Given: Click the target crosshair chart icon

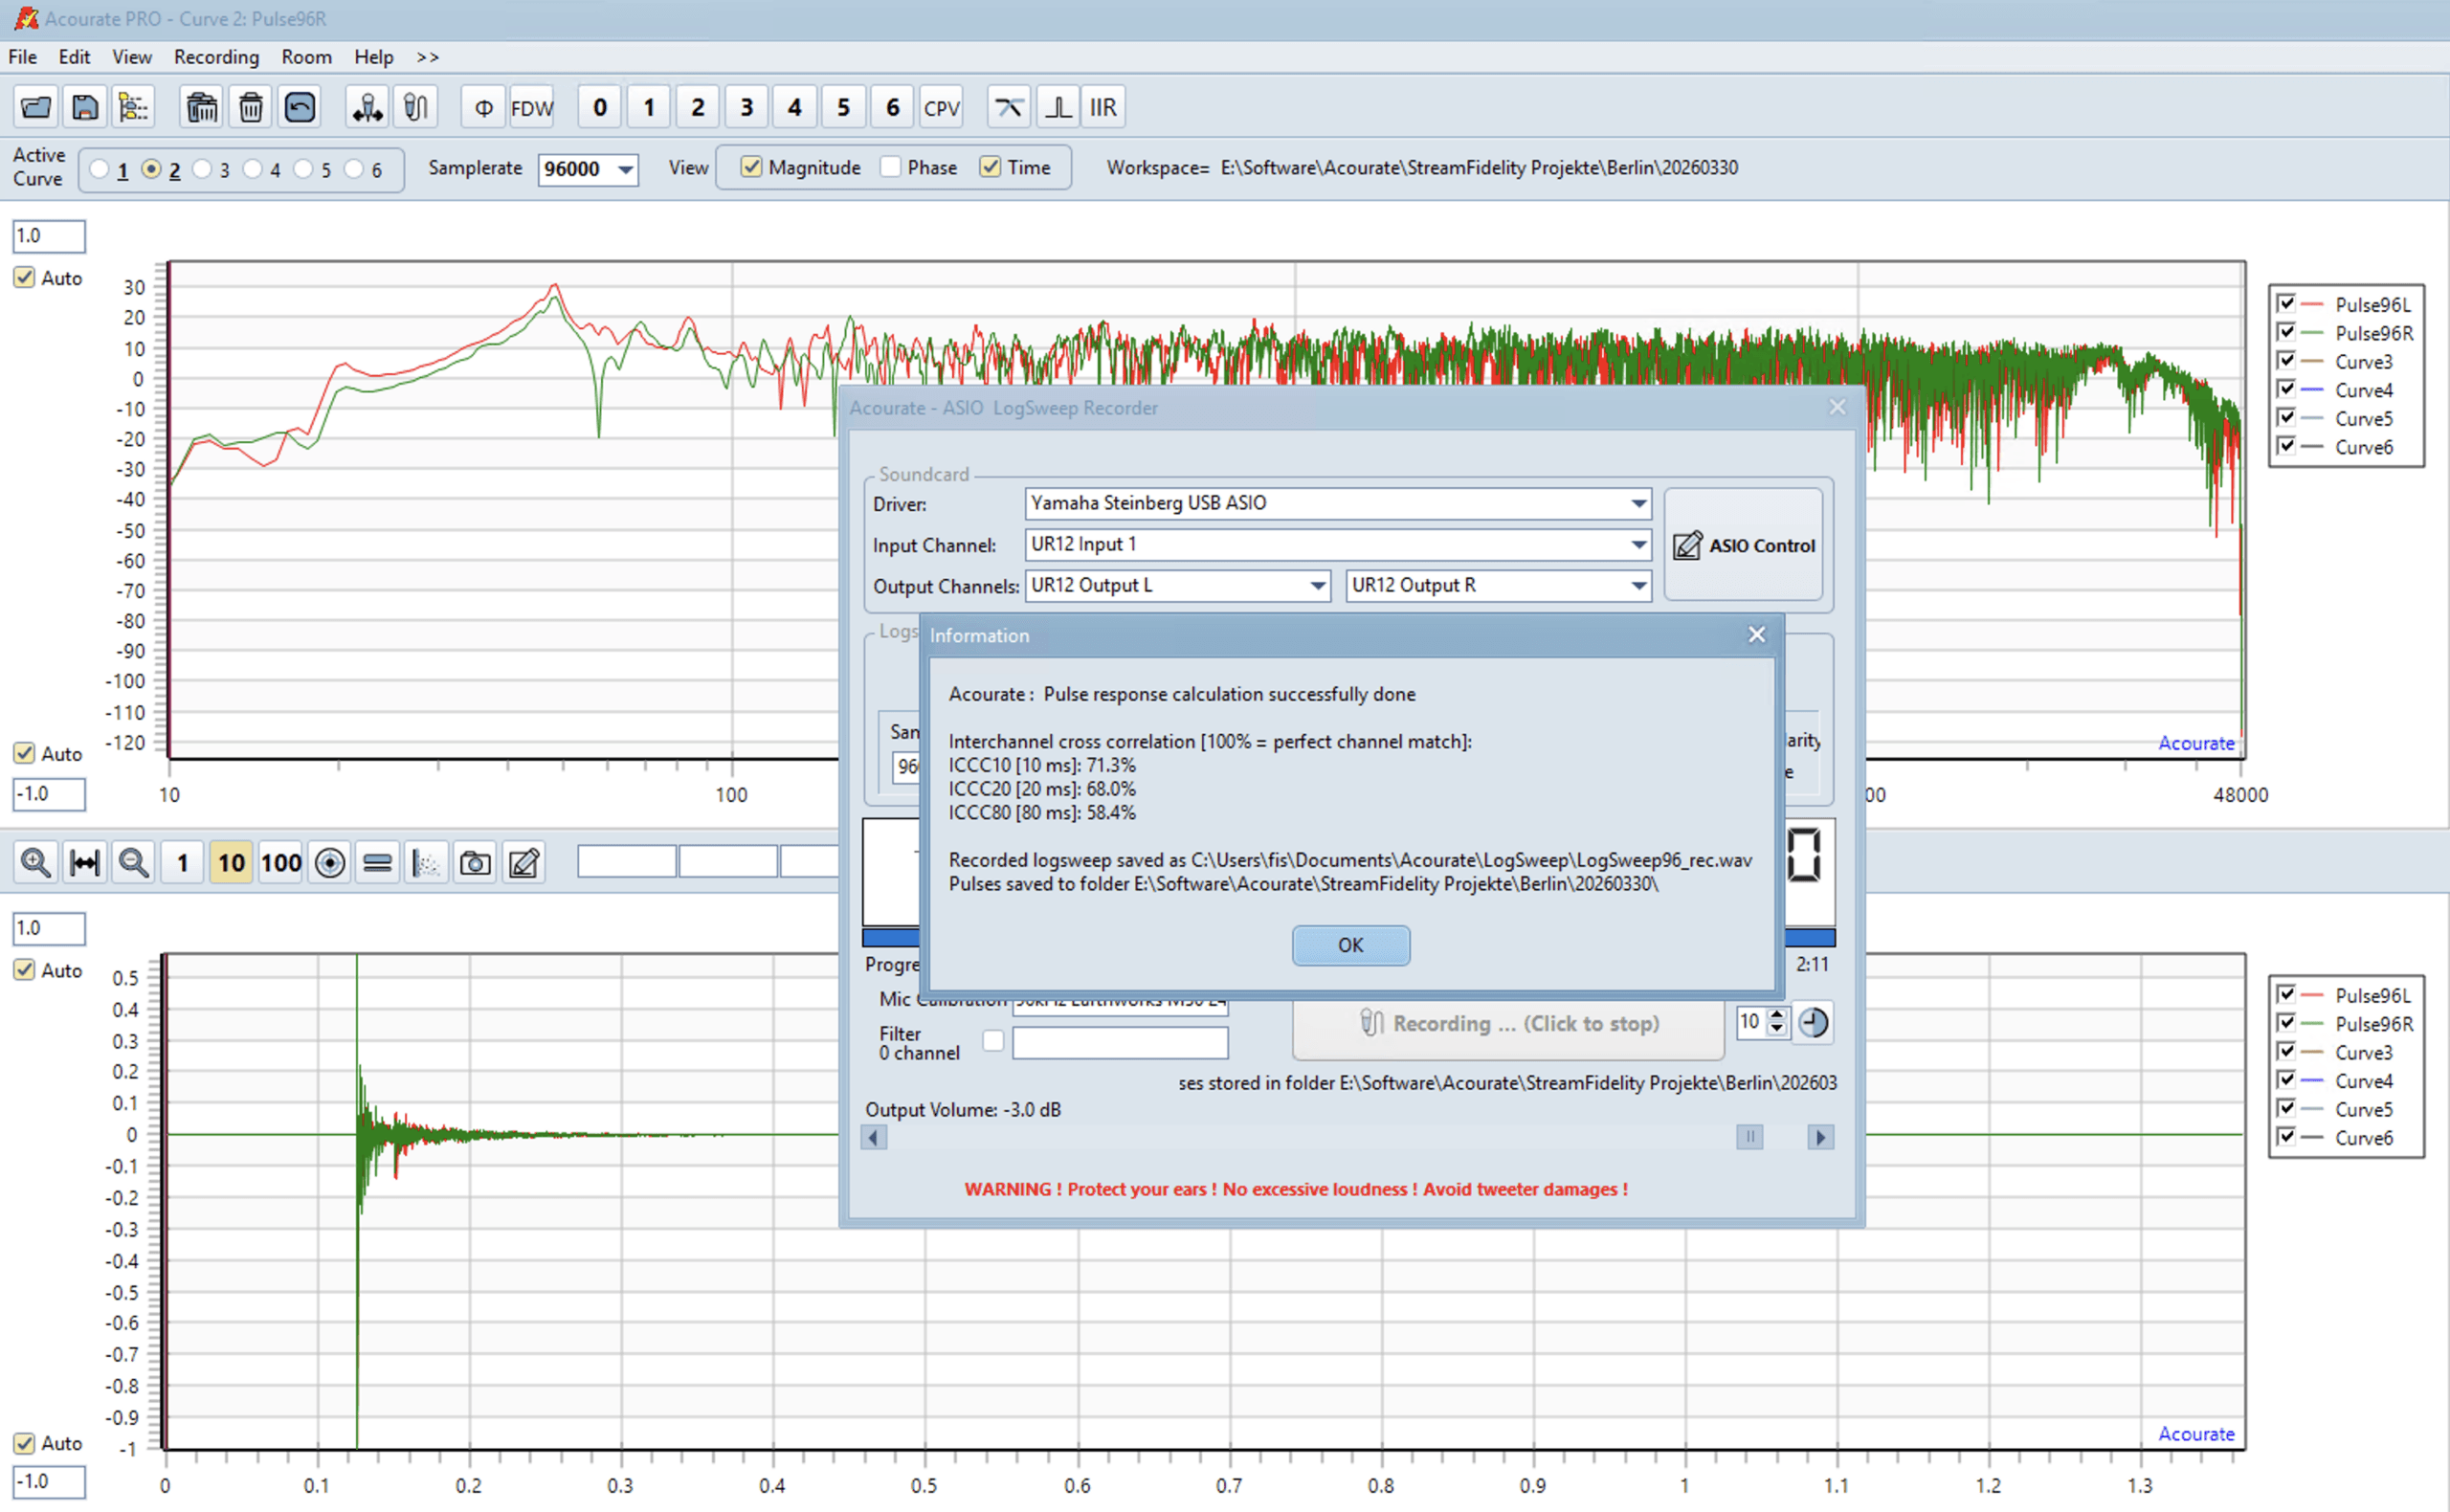Looking at the screenshot, I should coord(330,862).
